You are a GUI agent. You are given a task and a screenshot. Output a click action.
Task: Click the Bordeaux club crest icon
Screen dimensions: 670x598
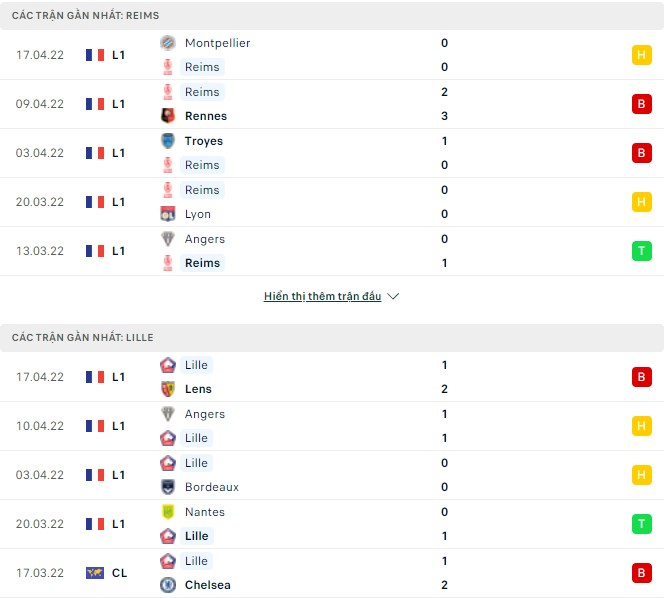tap(168, 487)
